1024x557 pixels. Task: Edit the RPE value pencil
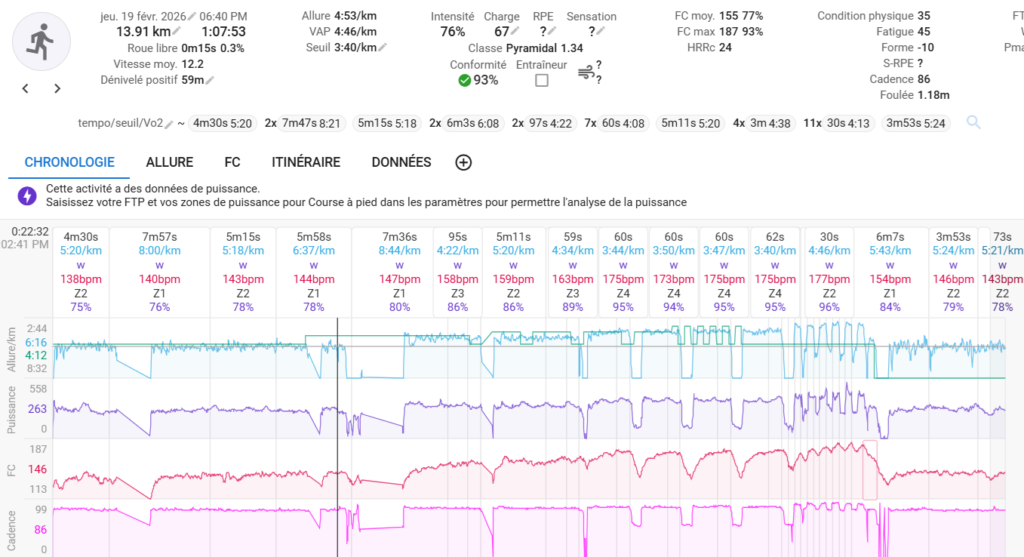tap(549, 32)
